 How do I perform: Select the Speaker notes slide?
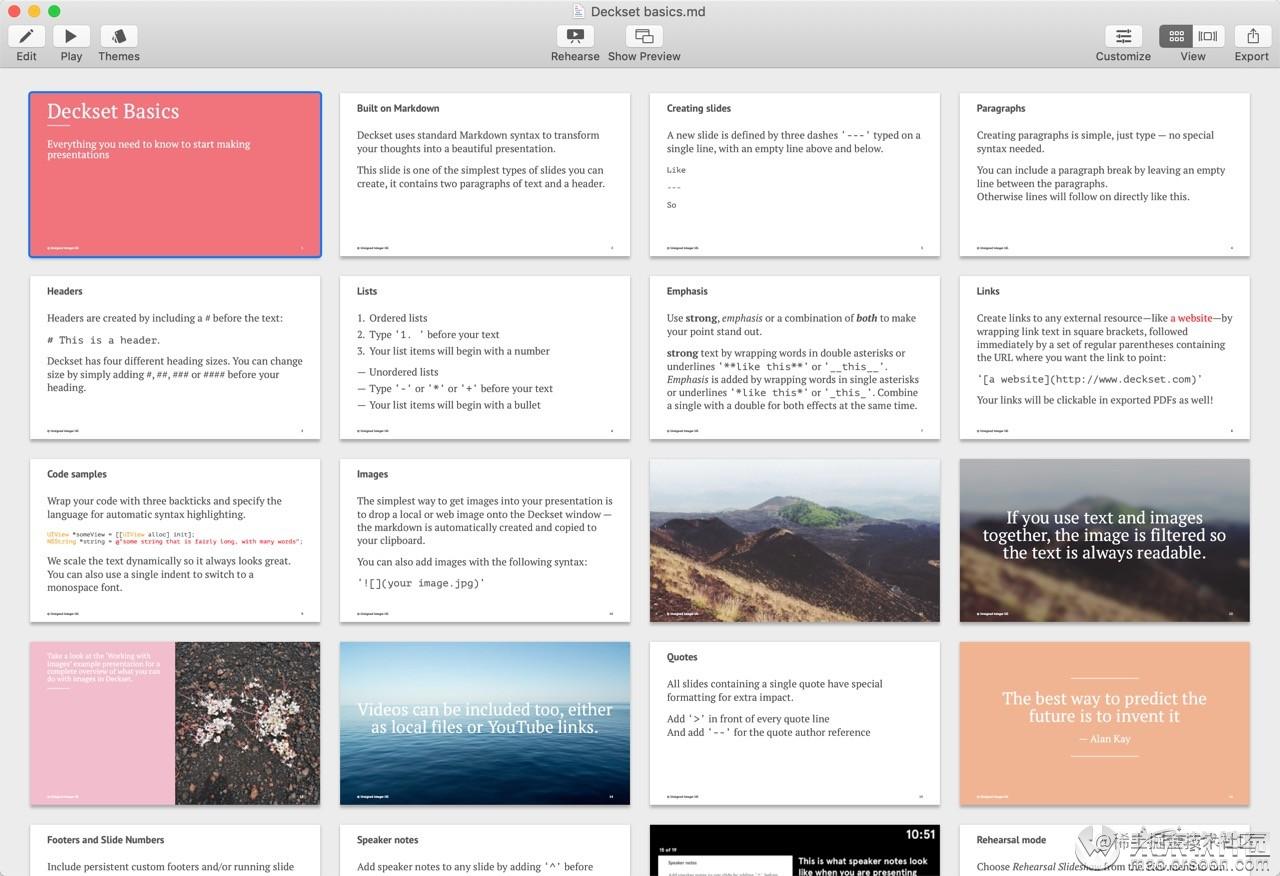(485, 850)
